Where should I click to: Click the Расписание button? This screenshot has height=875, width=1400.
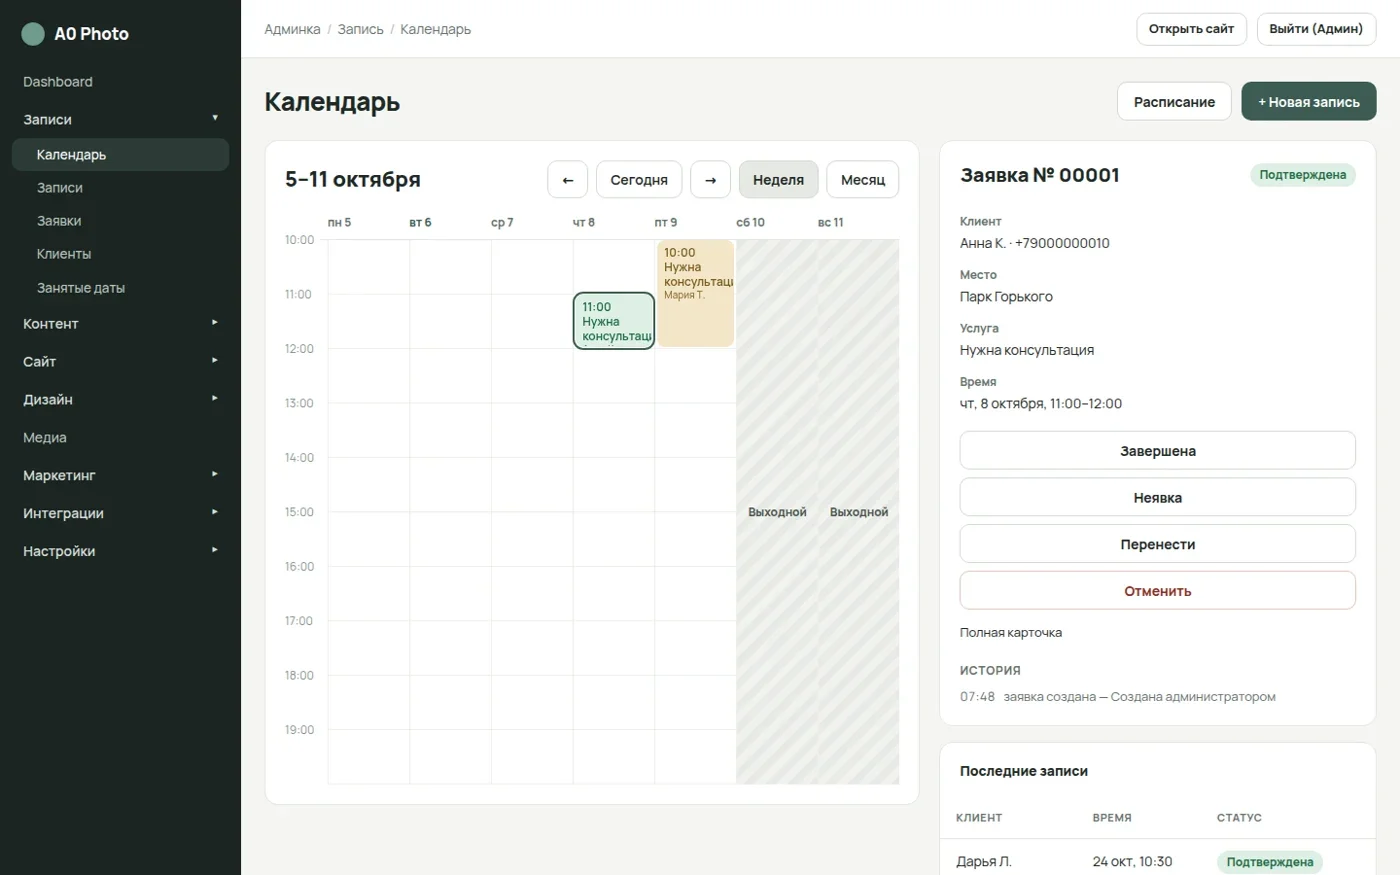(1174, 102)
